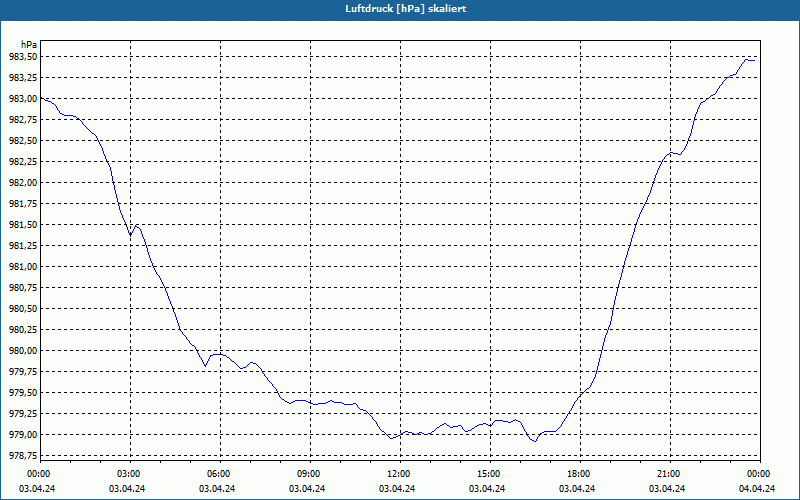This screenshot has height=500, width=800.
Task: Select the 03.04.24 date under the first 00:00
Action: [37, 488]
